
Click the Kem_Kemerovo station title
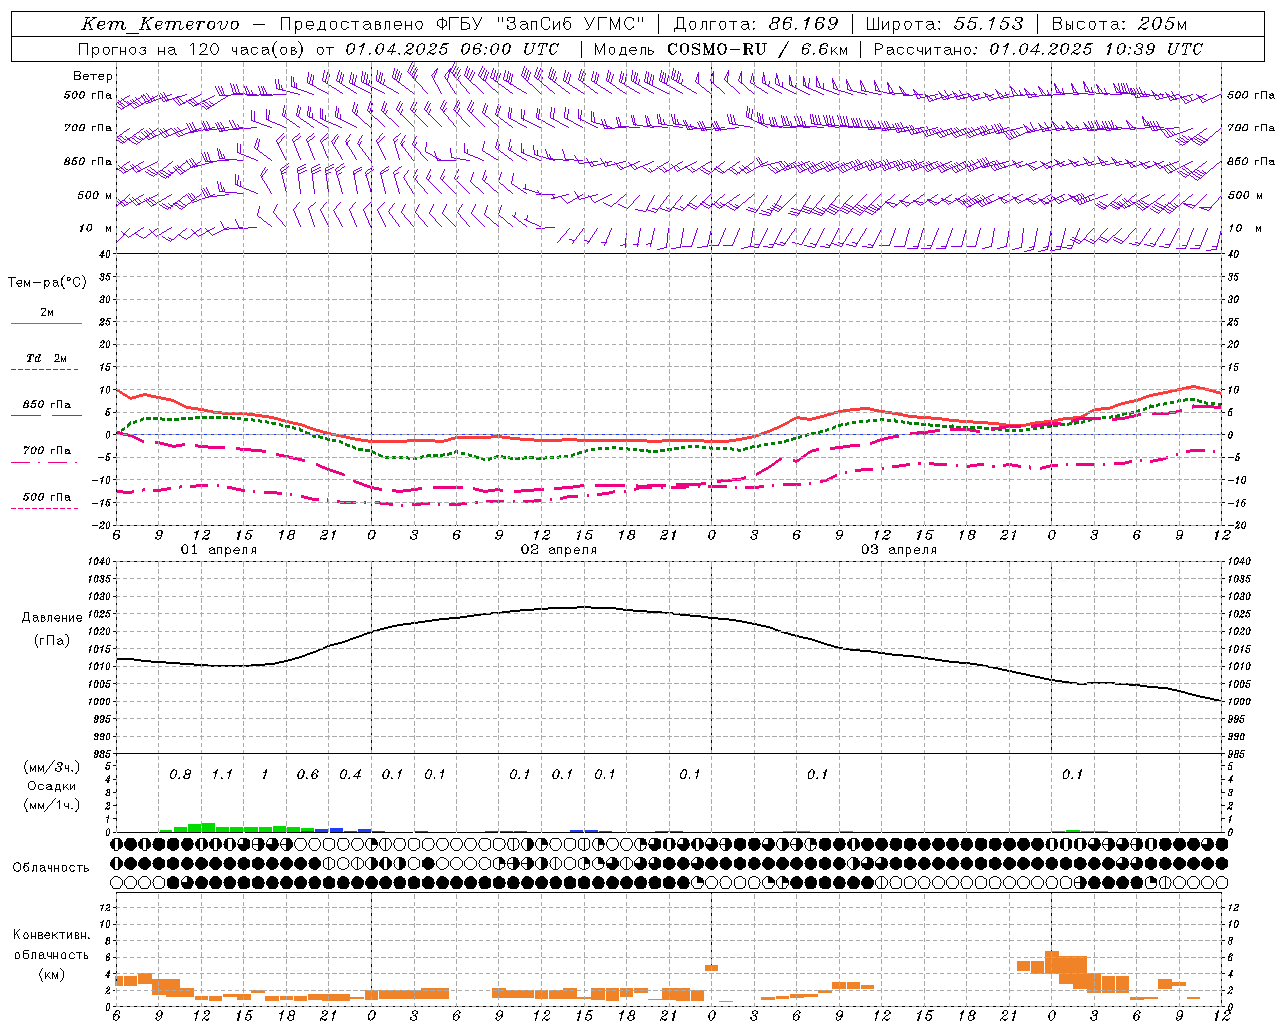tap(160, 24)
